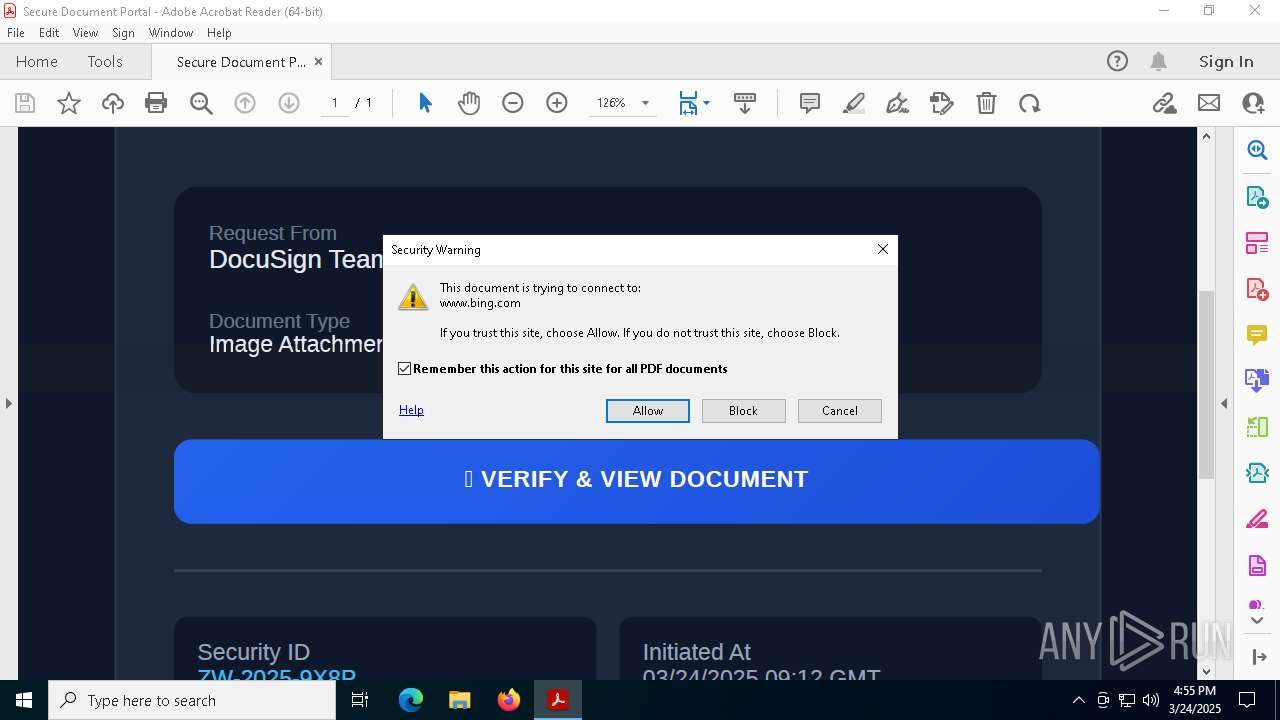Click the Upload to cloud icon
The width and height of the screenshot is (1280, 720).
pyautogui.click(x=113, y=103)
